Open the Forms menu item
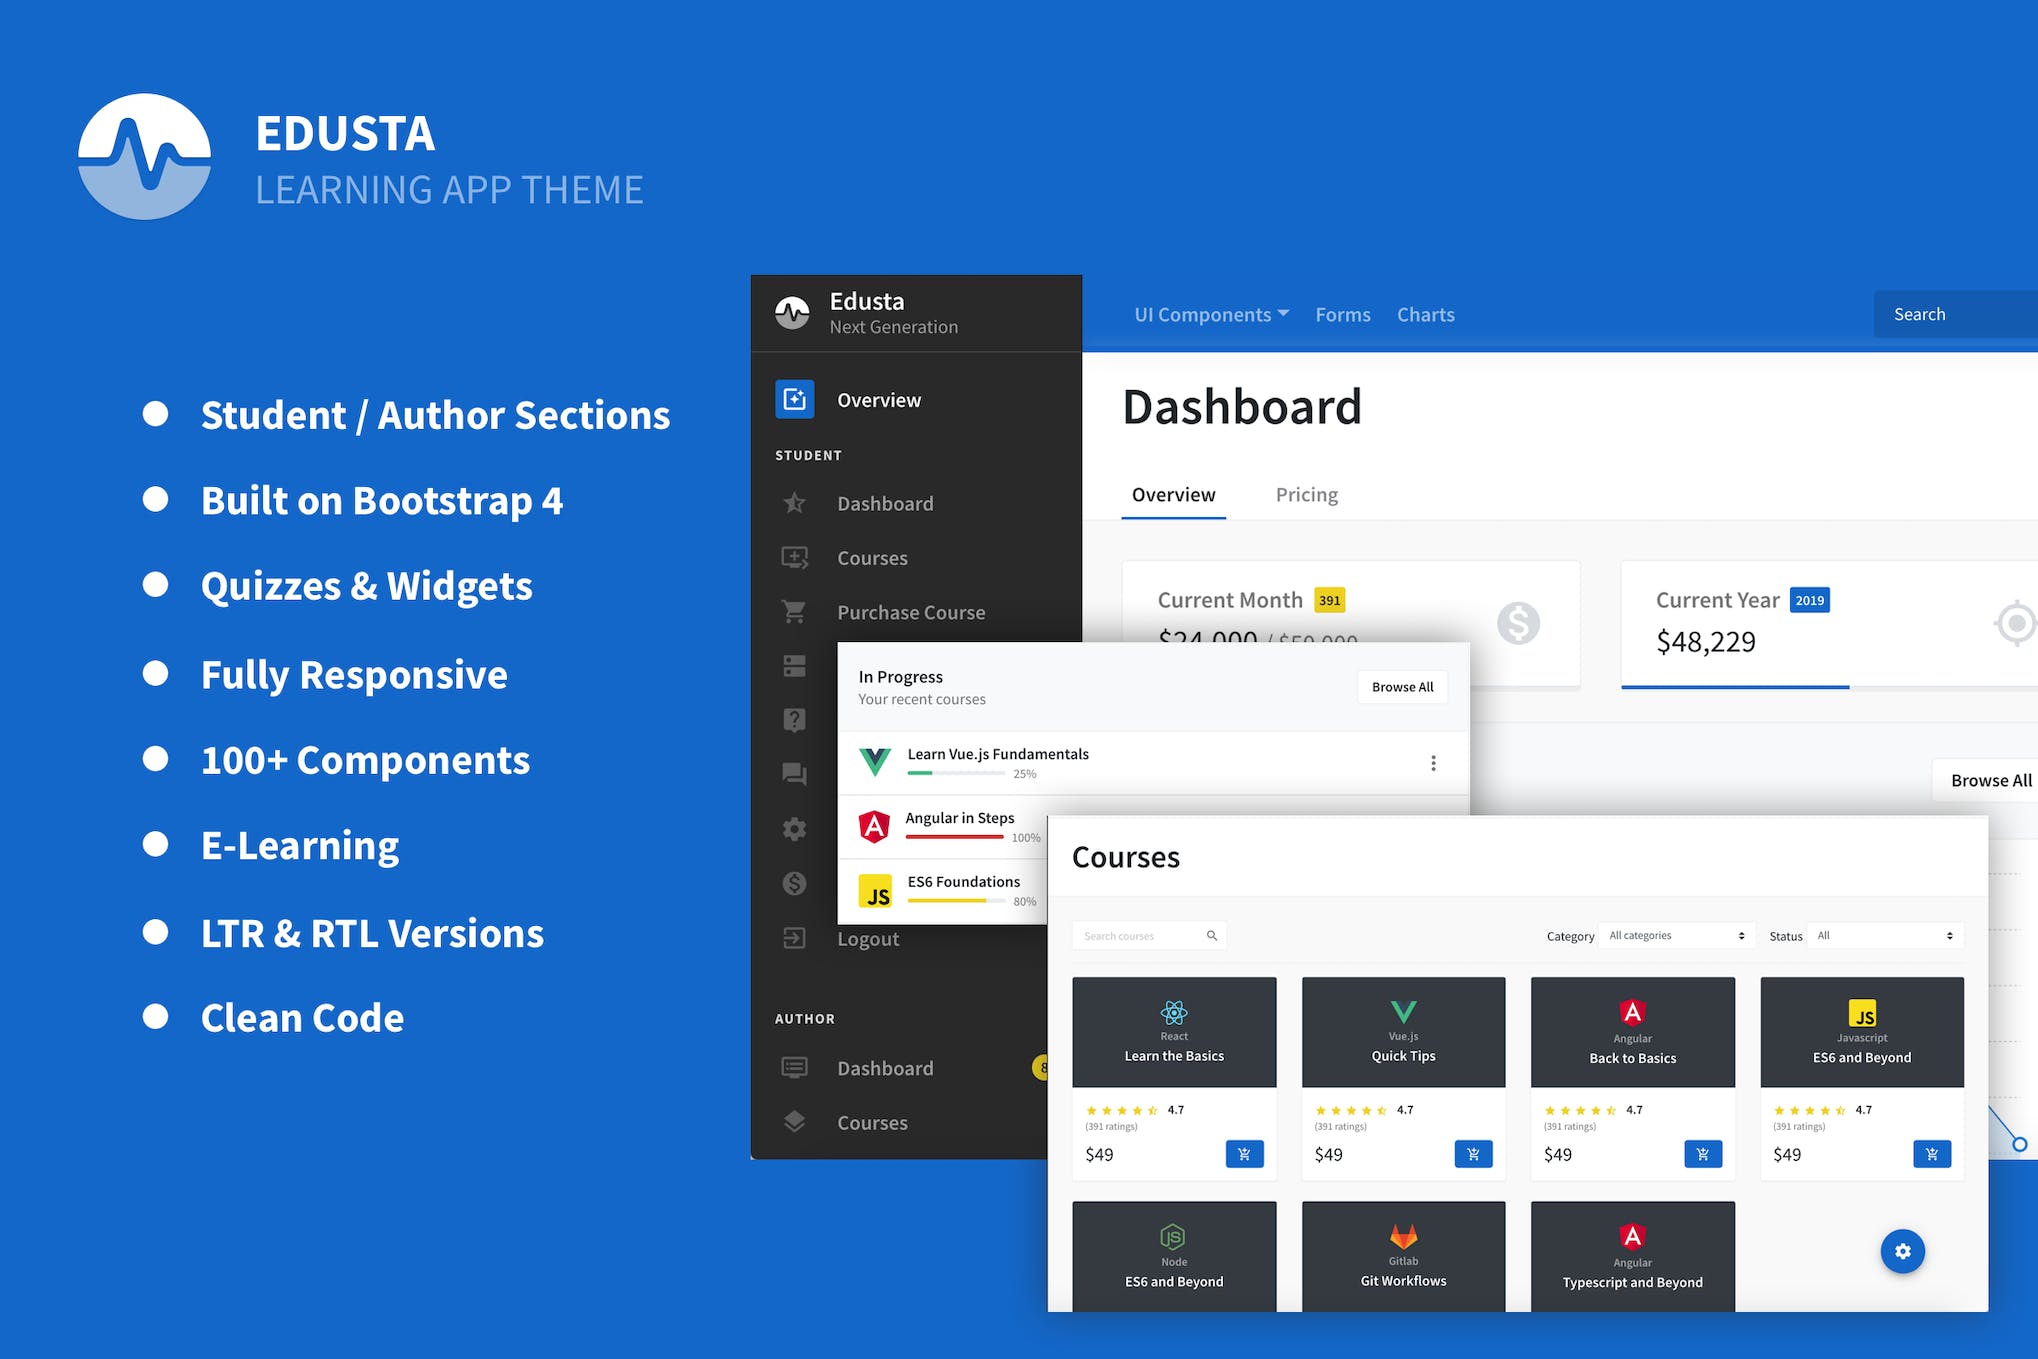 (1342, 315)
